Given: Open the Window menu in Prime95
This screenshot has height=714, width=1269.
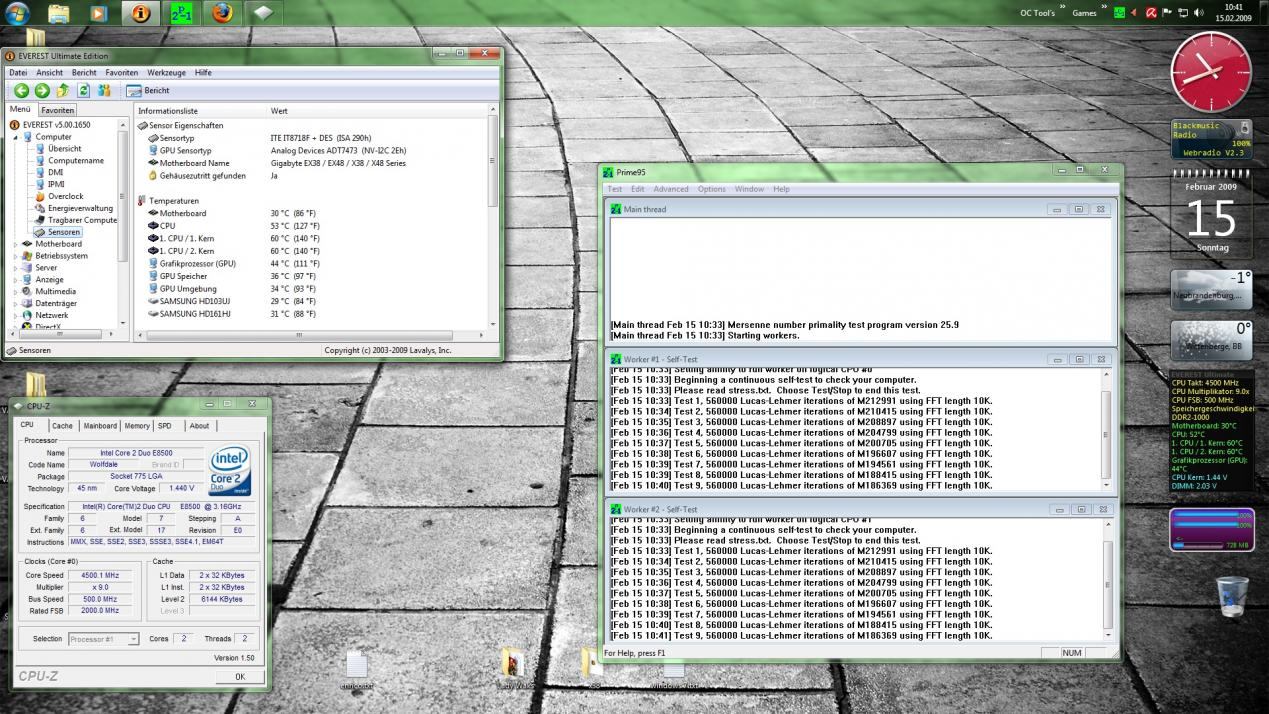Looking at the screenshot, I should pyautogui.click(x=749, y=189).
